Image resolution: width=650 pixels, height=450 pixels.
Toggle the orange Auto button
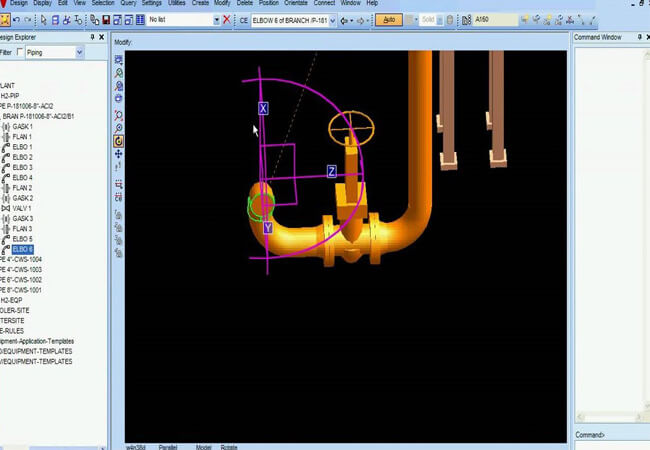(389, 19)
